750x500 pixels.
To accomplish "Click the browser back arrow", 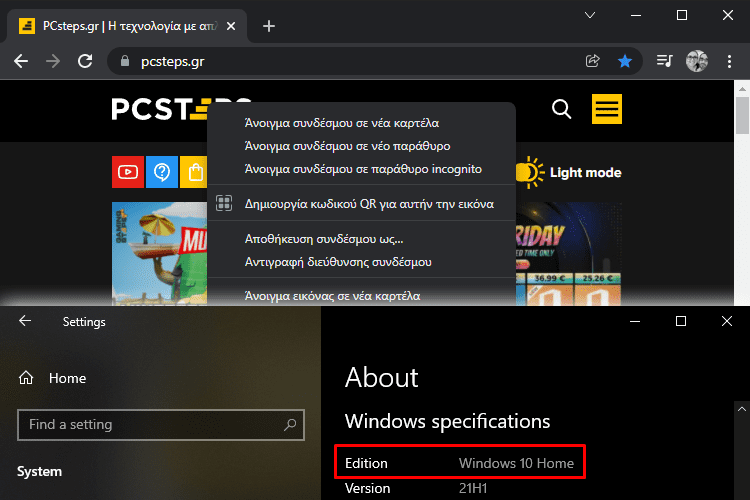I will pyautogui.click(x=21, y=61).
